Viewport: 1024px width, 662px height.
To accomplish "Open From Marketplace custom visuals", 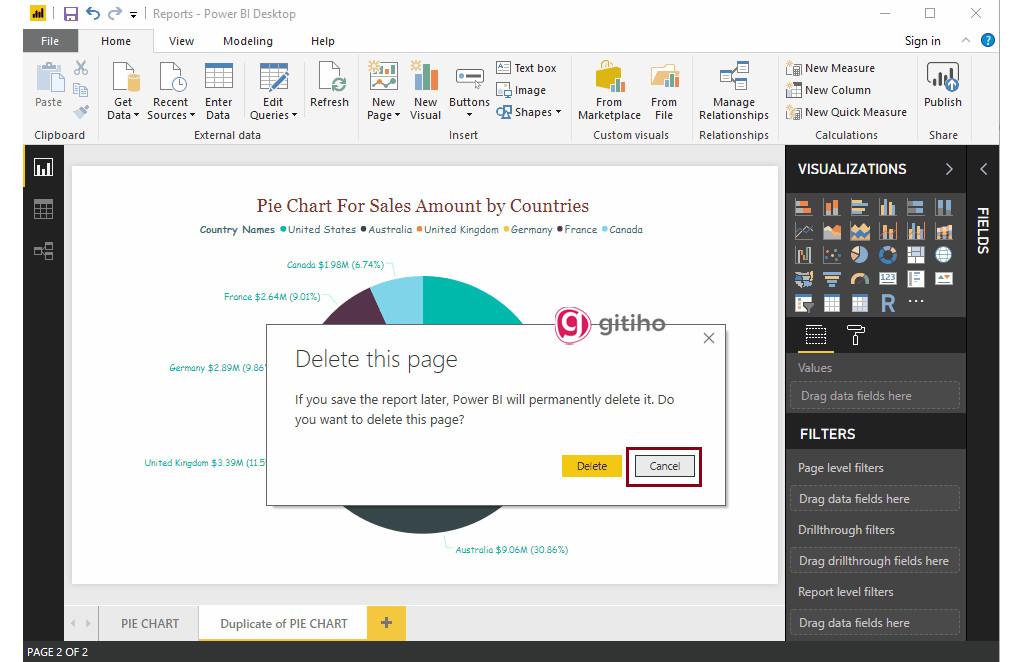I will coord(609,91).
